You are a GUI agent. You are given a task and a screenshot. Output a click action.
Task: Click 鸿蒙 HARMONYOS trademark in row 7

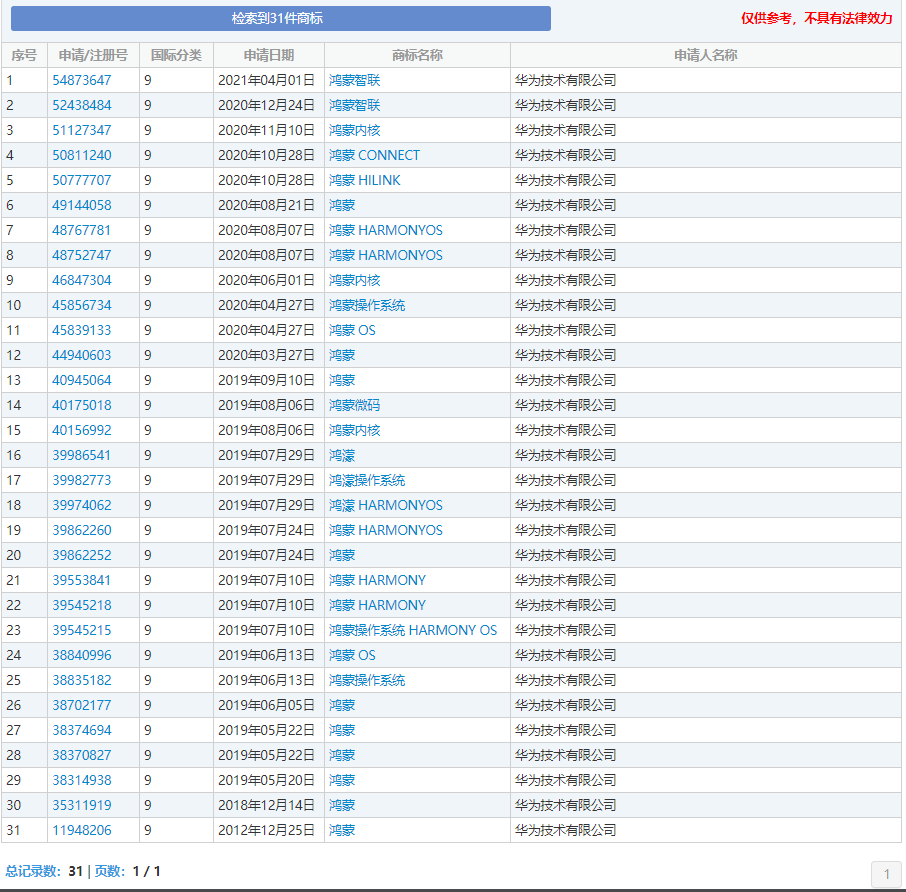point(386,230)
